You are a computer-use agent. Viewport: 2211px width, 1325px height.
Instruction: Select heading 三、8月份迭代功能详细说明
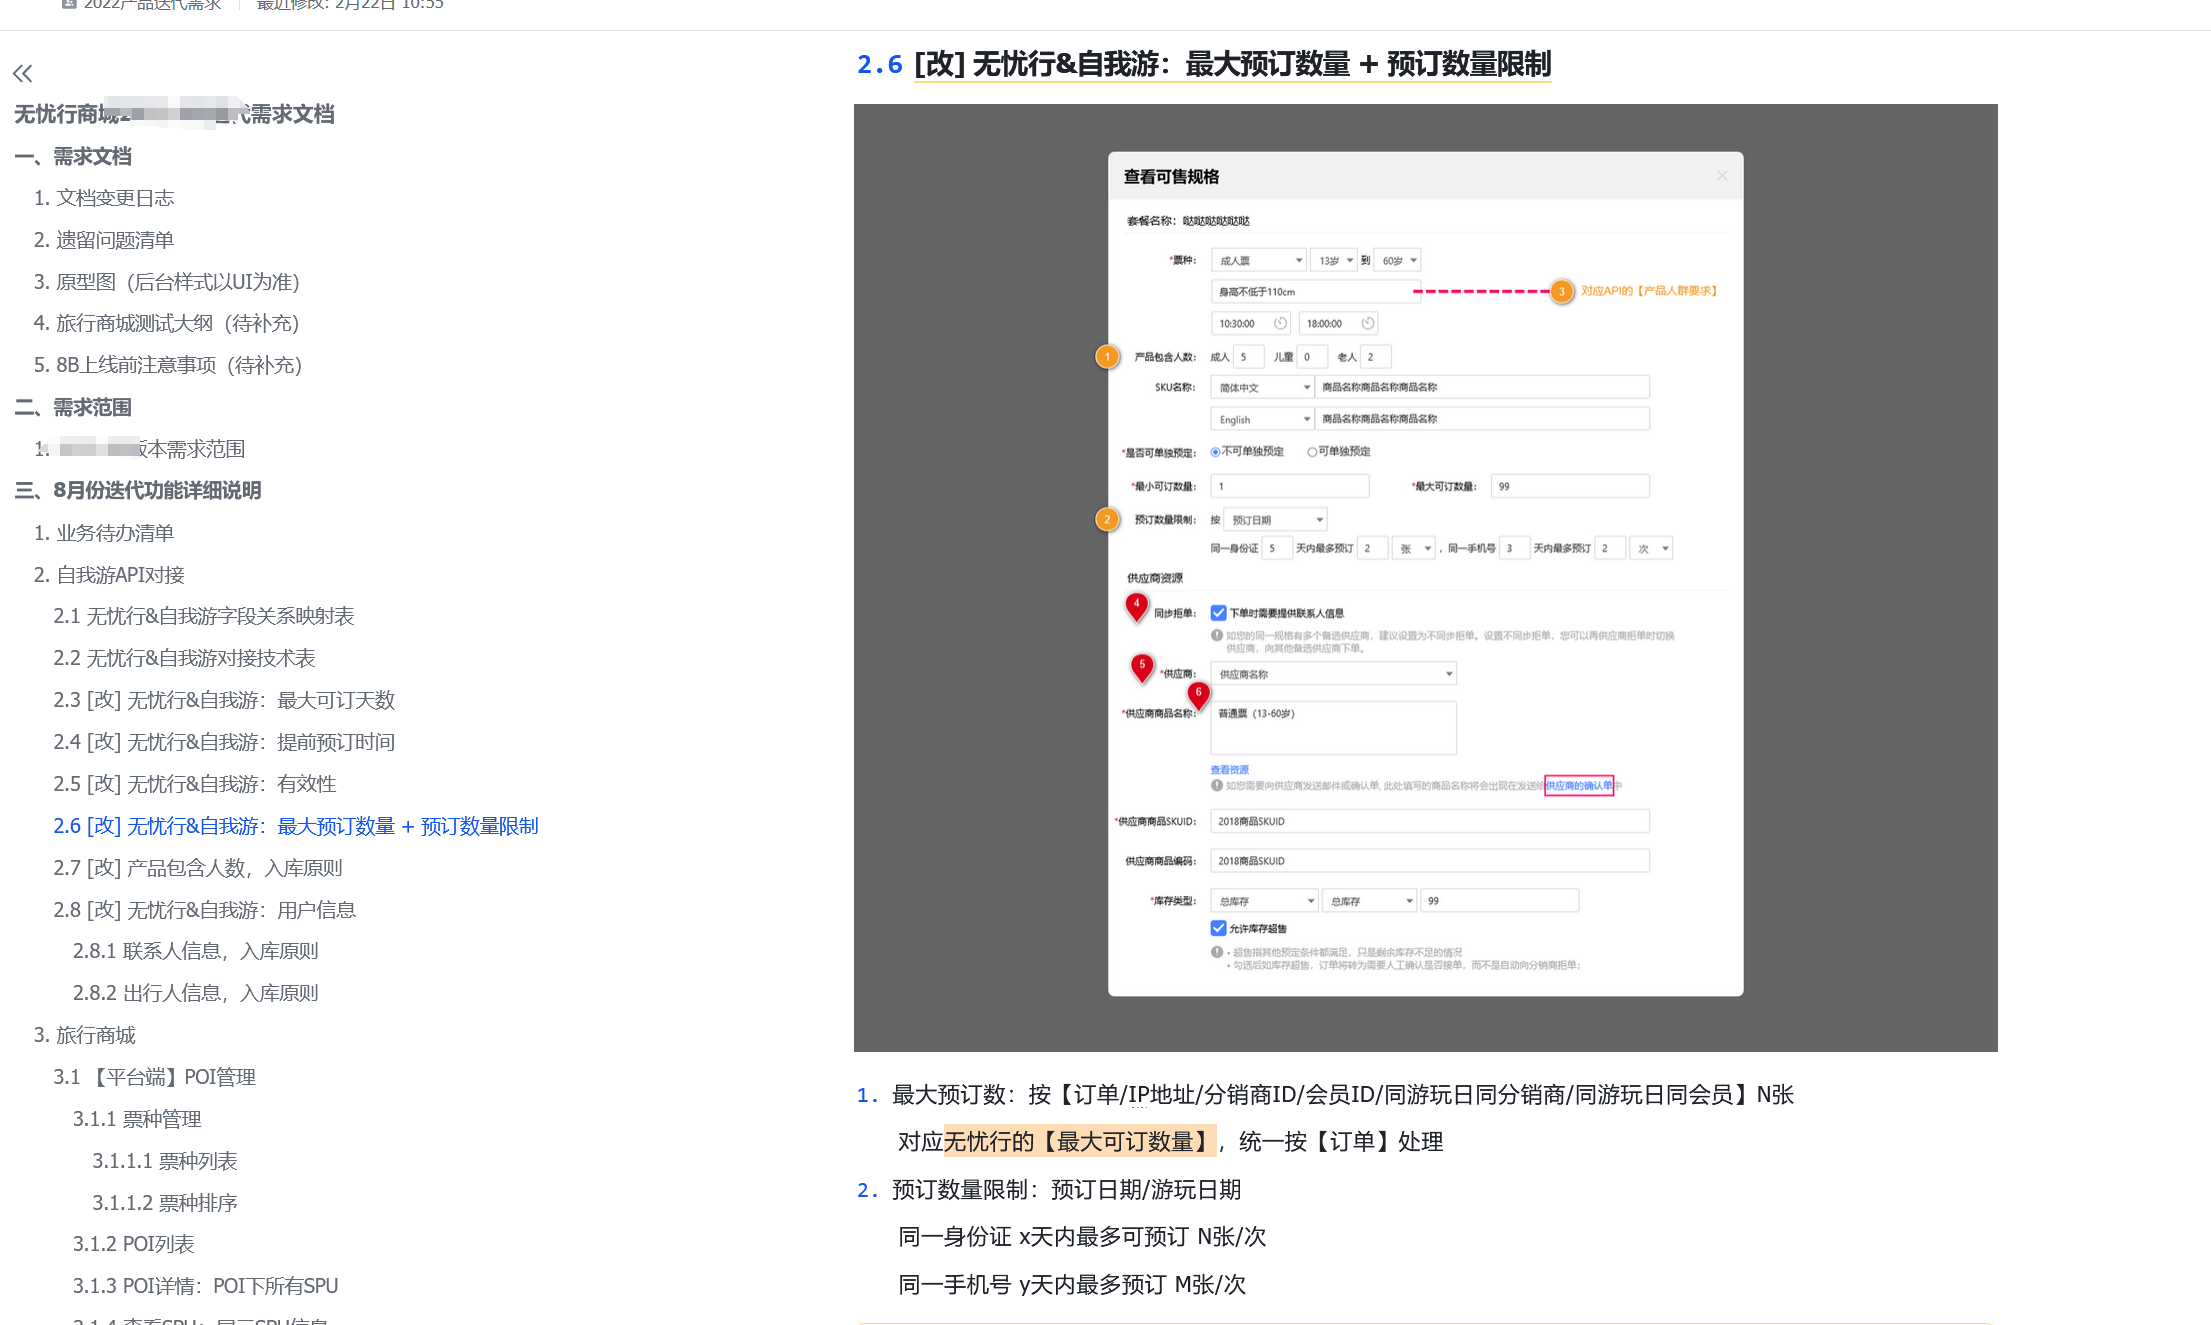pyautogui.click(x=138, y=490)
